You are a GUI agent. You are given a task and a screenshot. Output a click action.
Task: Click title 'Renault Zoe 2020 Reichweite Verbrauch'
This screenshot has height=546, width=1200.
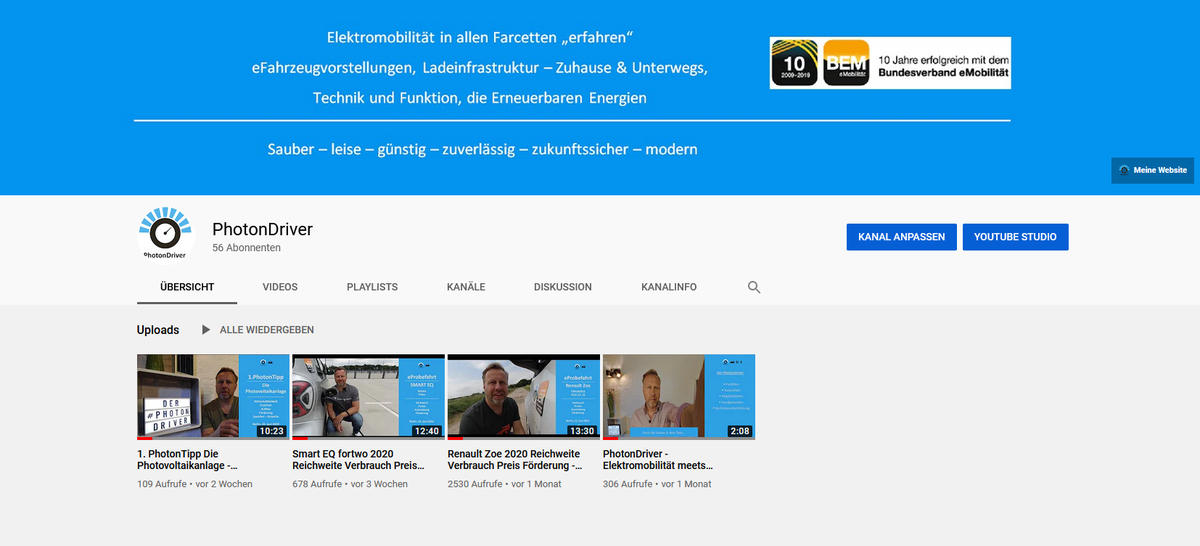click(x=515, y=460)
